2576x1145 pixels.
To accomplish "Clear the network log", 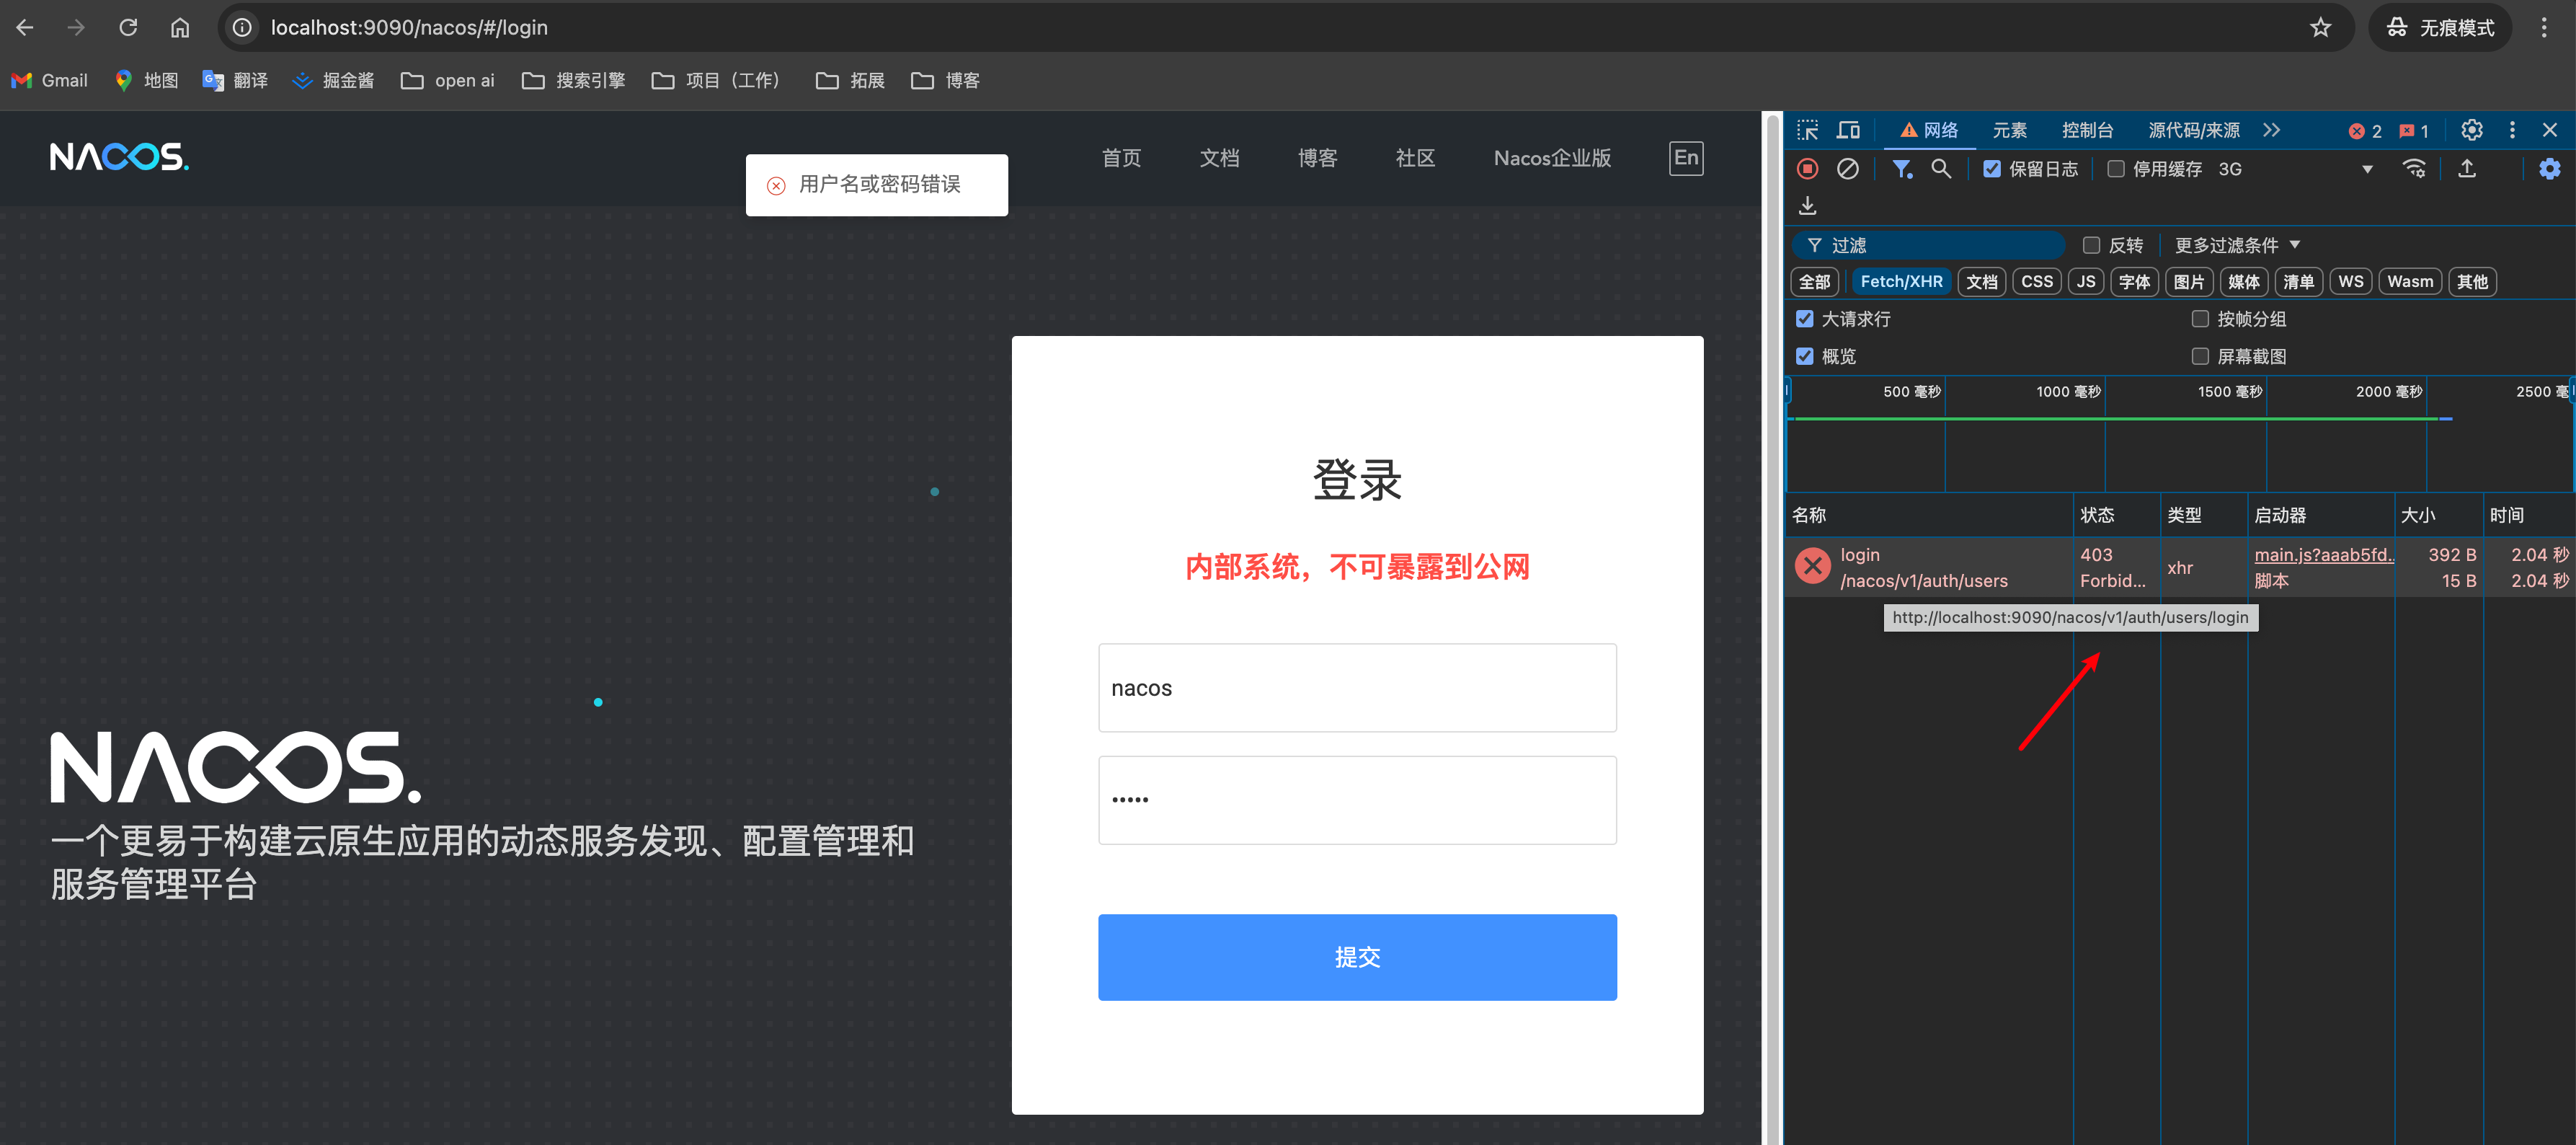I will [1847, 169].
